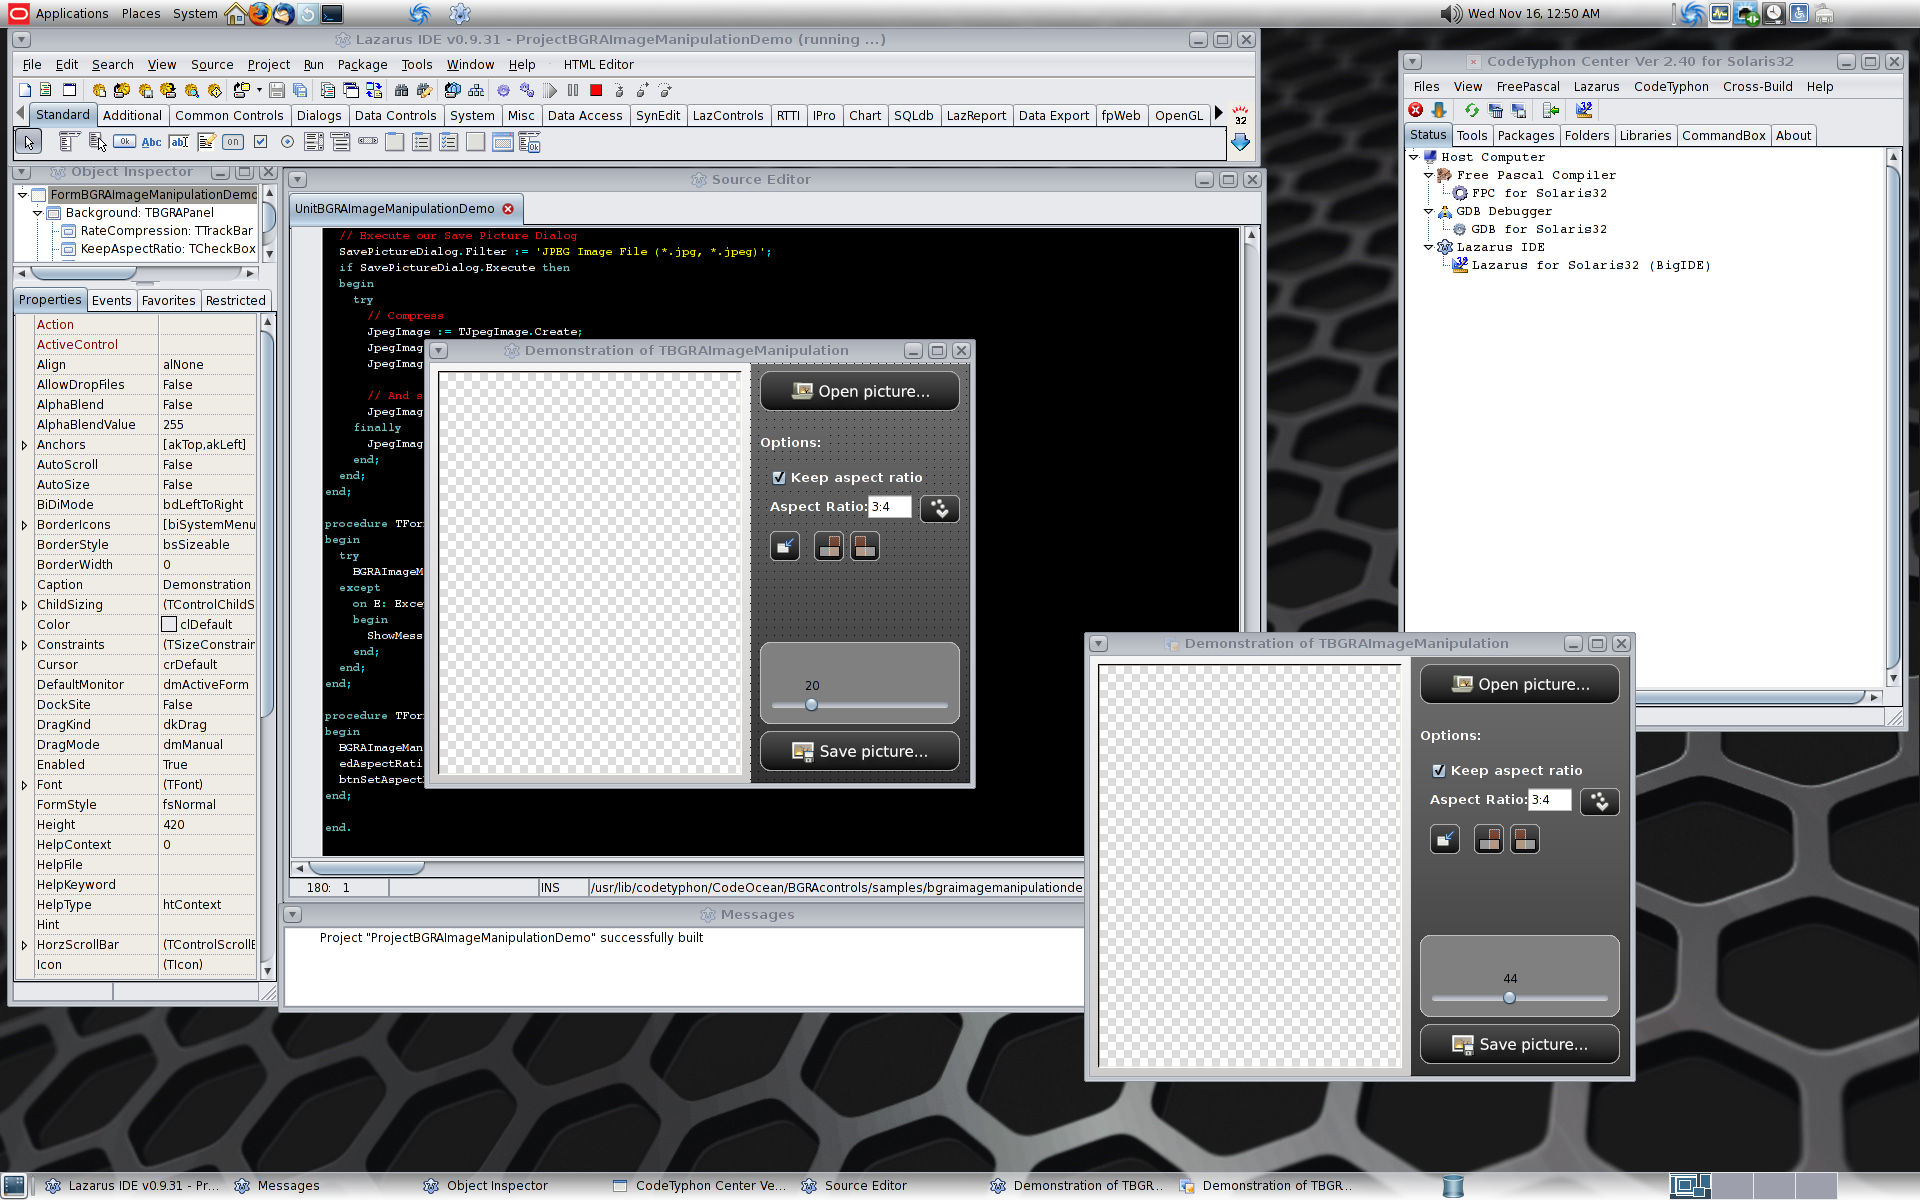Click the Run play arrow in Lazarus toolbar
Viewport: 1920px width, 1200px height.
[550, 90]
